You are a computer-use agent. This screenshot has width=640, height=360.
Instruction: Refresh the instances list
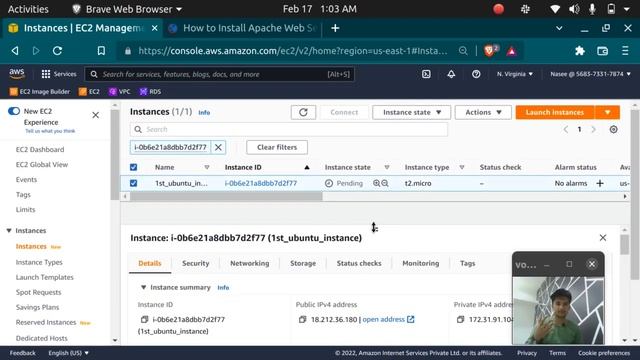pyautogui.click(x=303, y=112)
